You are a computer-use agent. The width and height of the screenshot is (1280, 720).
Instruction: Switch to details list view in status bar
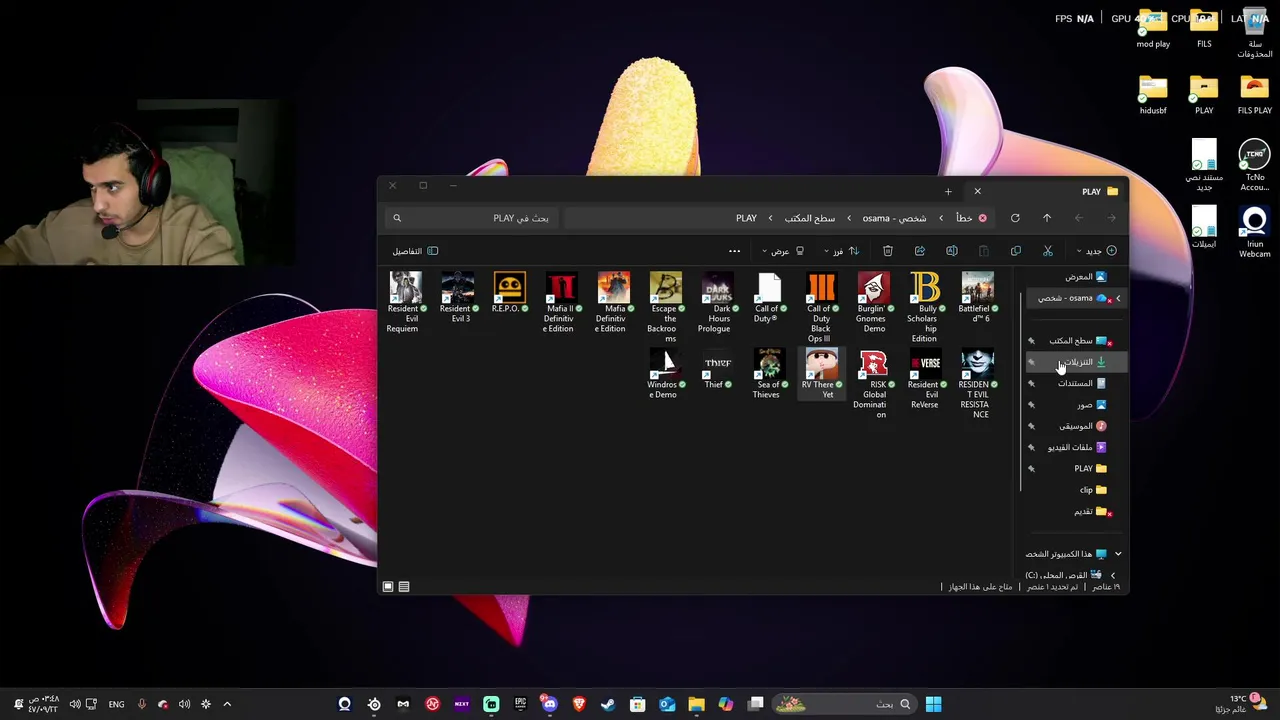point(404,587)
